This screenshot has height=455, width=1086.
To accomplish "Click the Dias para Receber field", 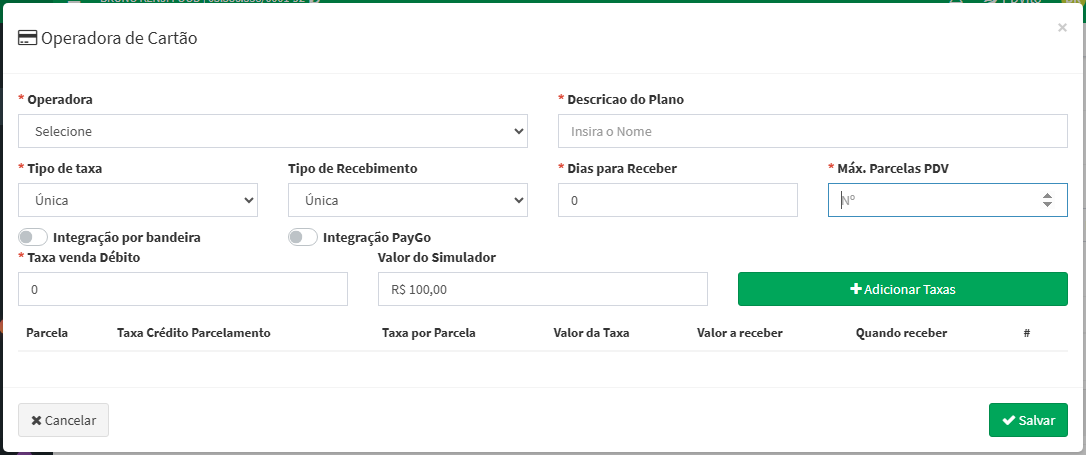I will tap(678, 200).
